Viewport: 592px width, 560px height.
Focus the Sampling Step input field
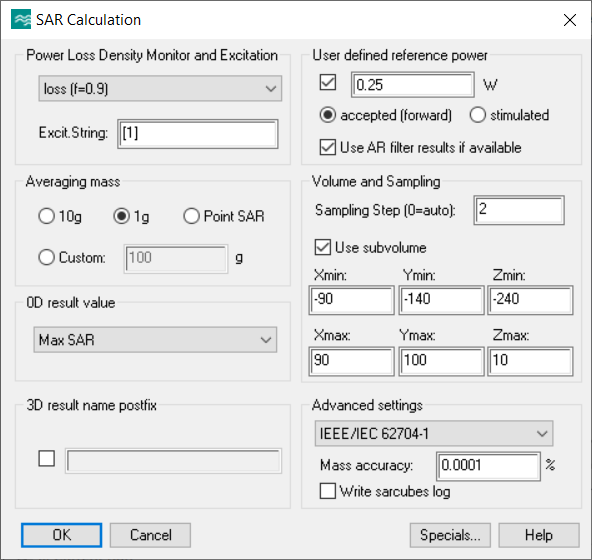[x=519, y=210]
